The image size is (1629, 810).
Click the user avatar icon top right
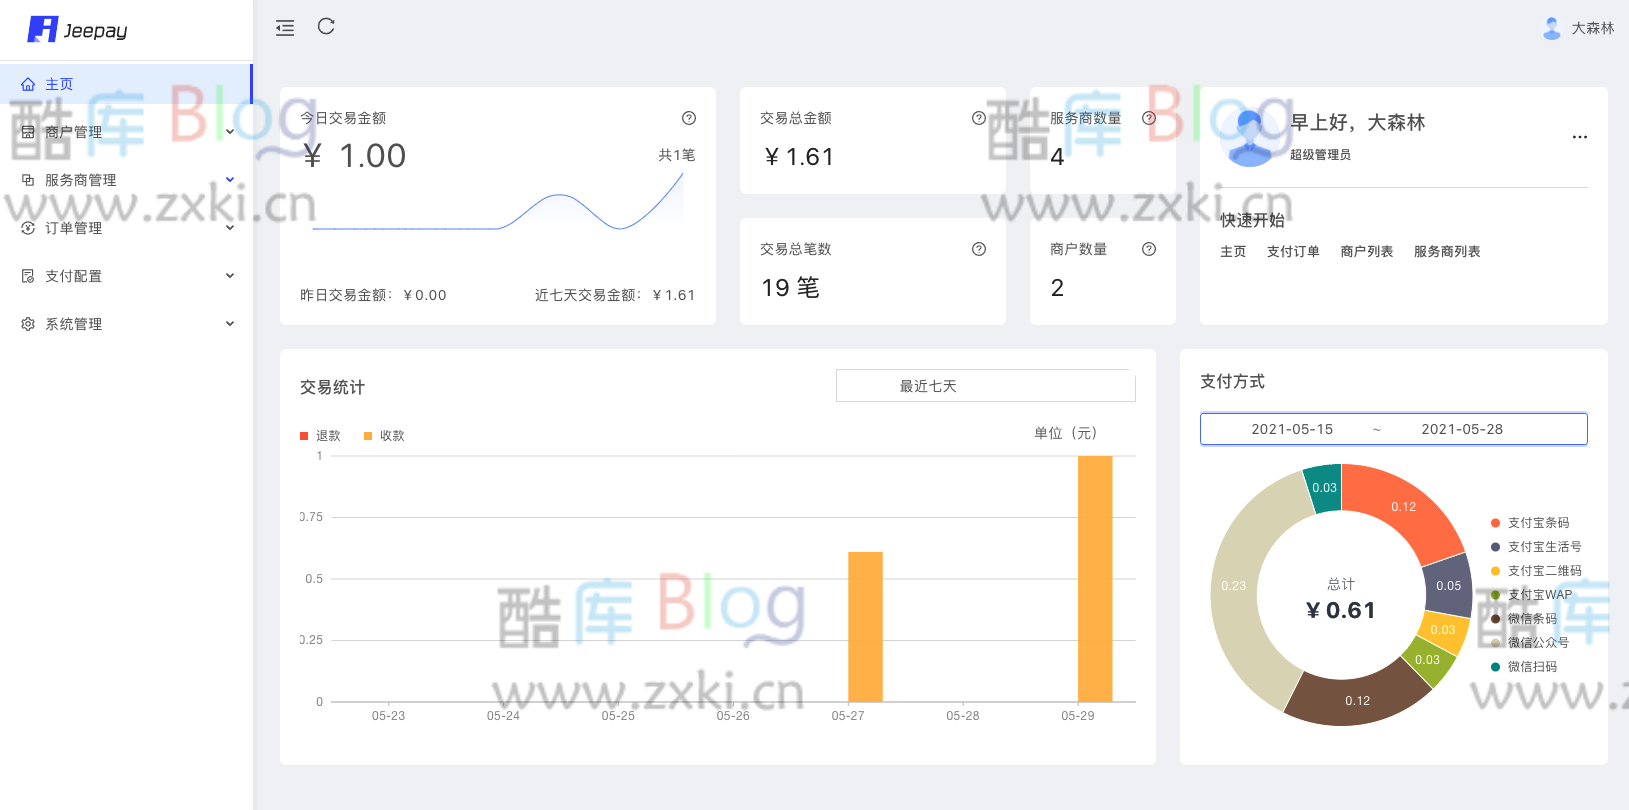point(1552,28)
